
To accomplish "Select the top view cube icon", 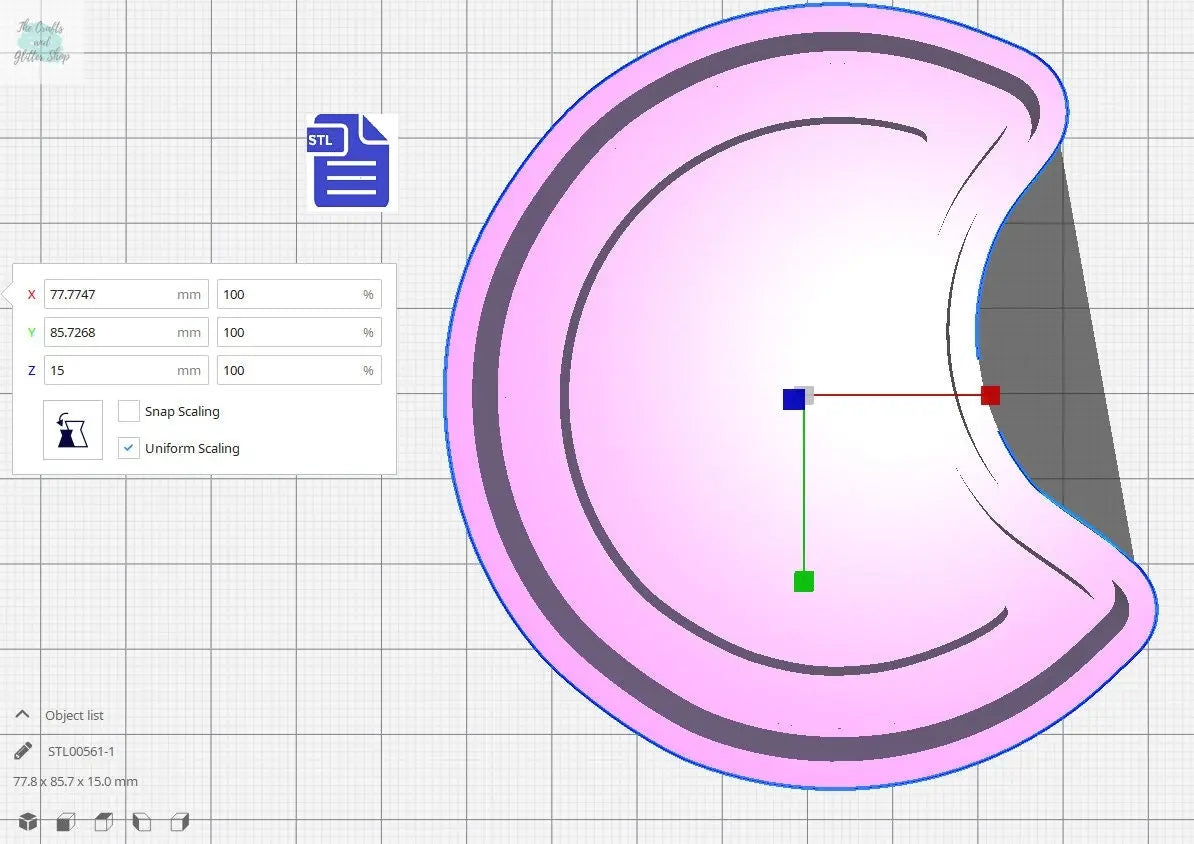I will point(103,820).
